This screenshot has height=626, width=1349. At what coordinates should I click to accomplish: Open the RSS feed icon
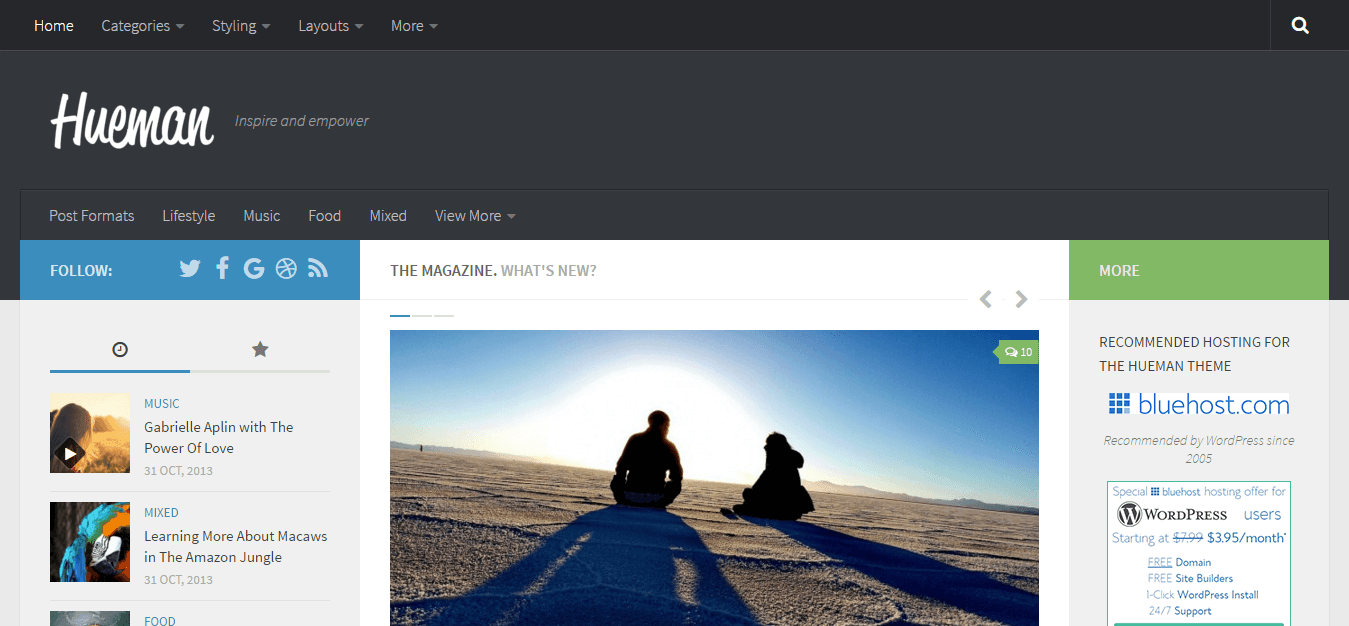tap(318, 268)
